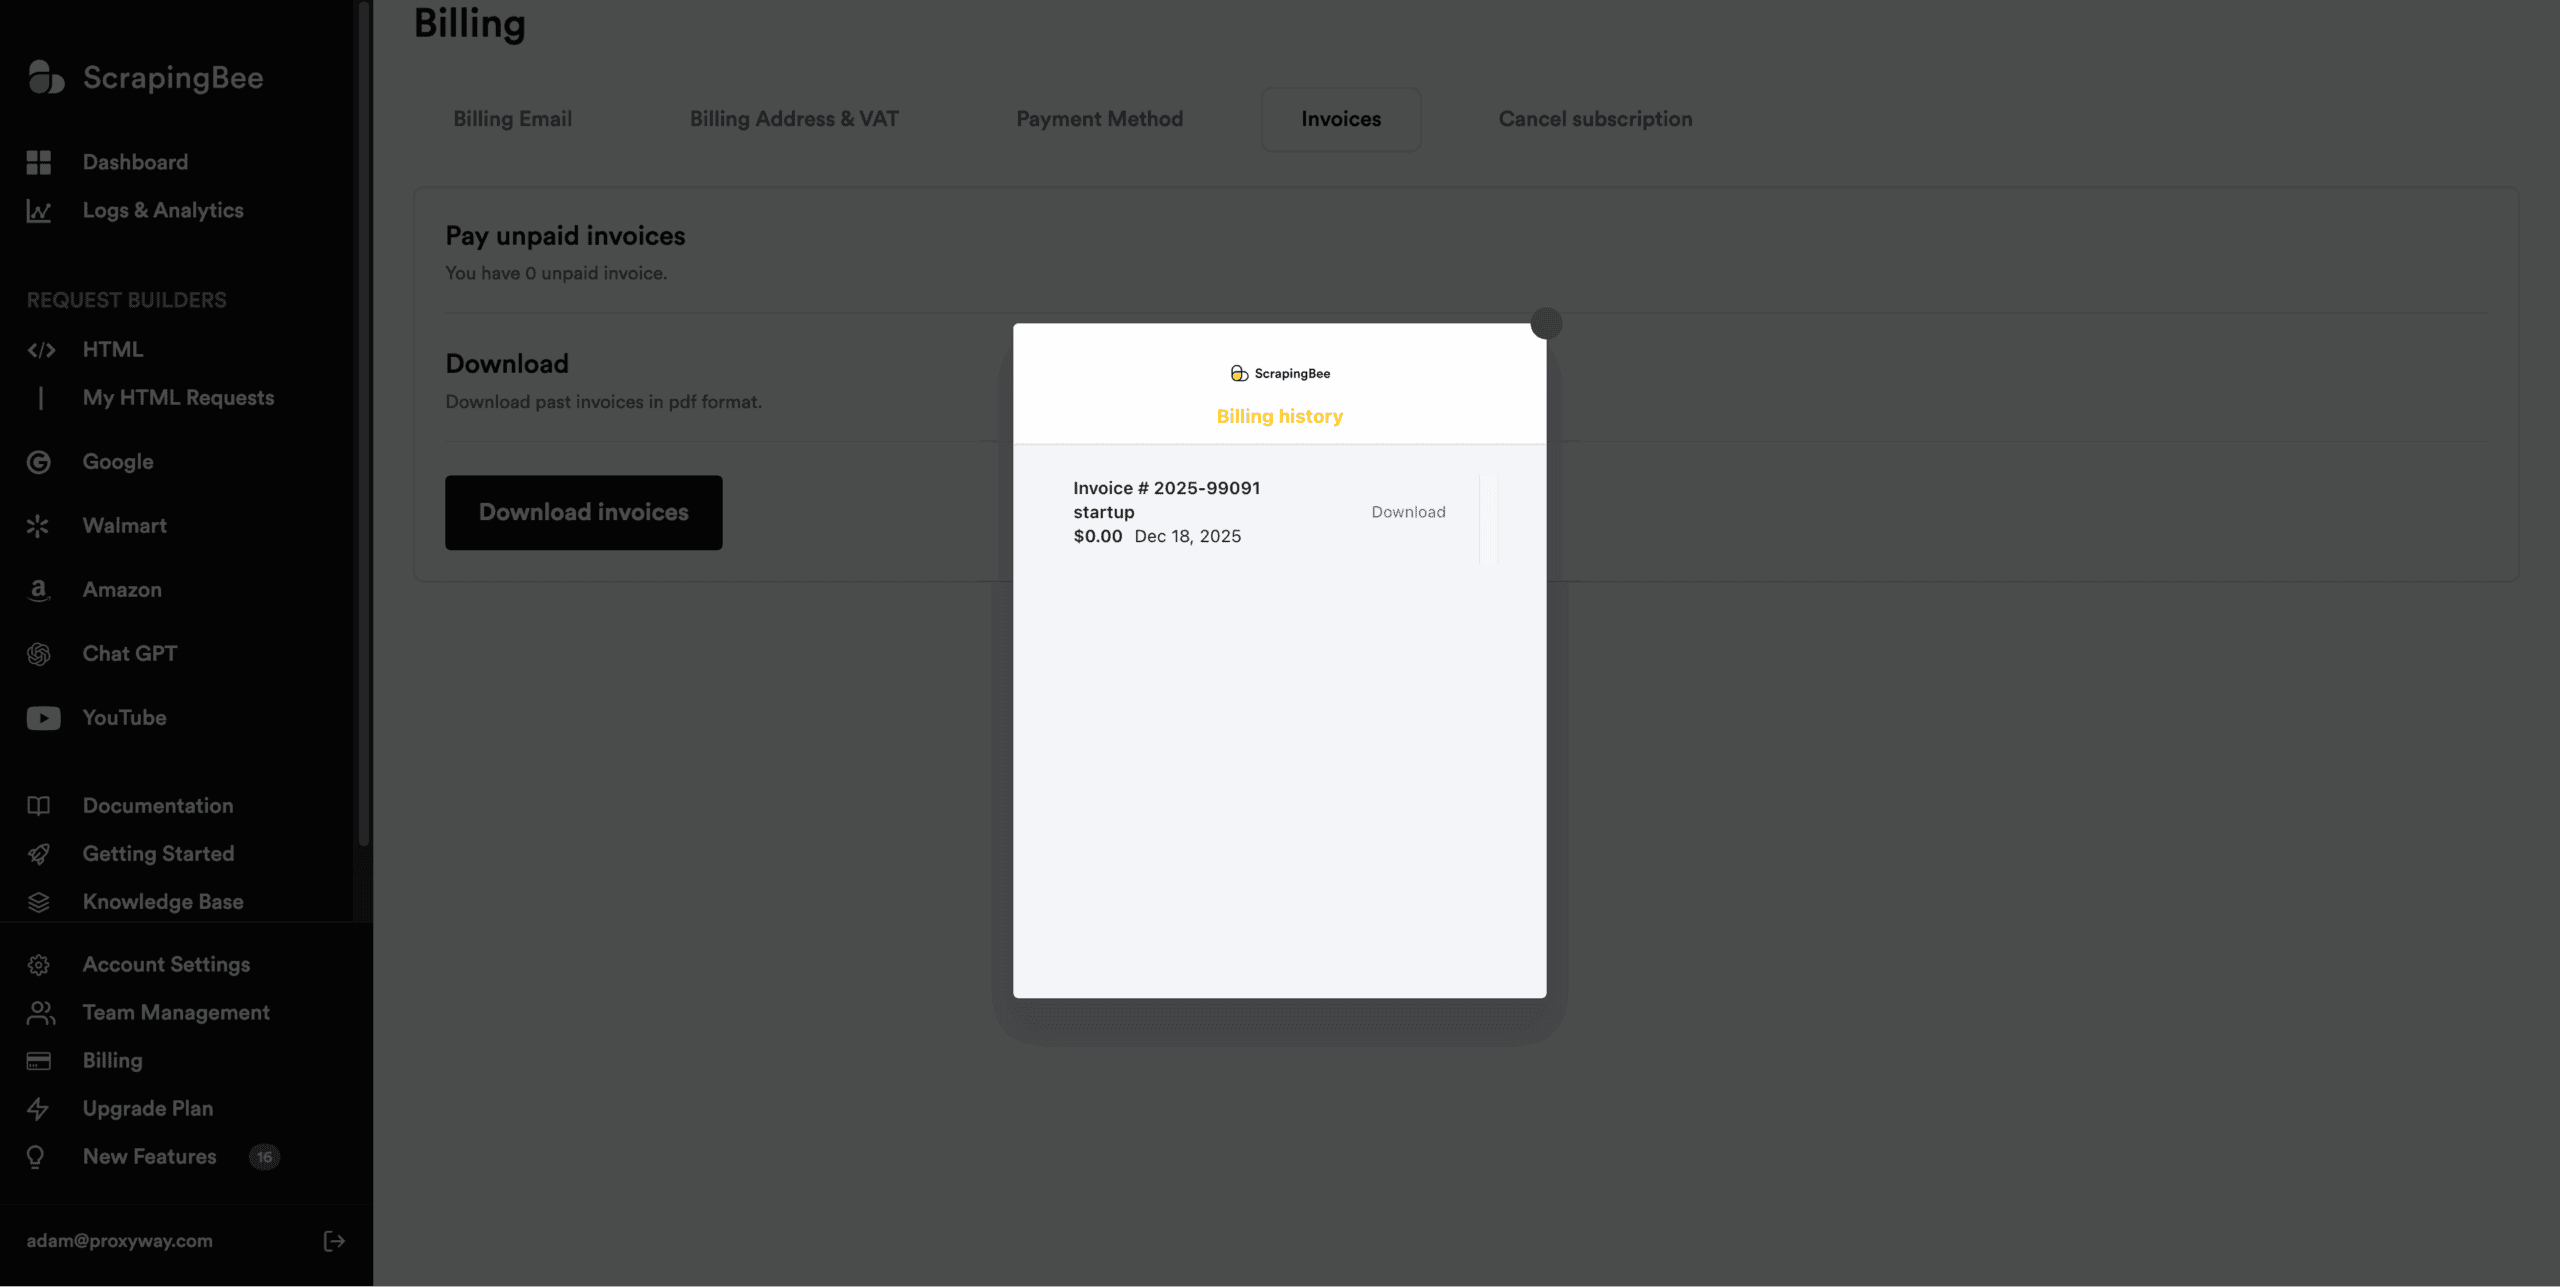This screenshot has width=2560, height=1287.
Task: Click the HTML code brackets icon
Action: click(x=41, y=350)
